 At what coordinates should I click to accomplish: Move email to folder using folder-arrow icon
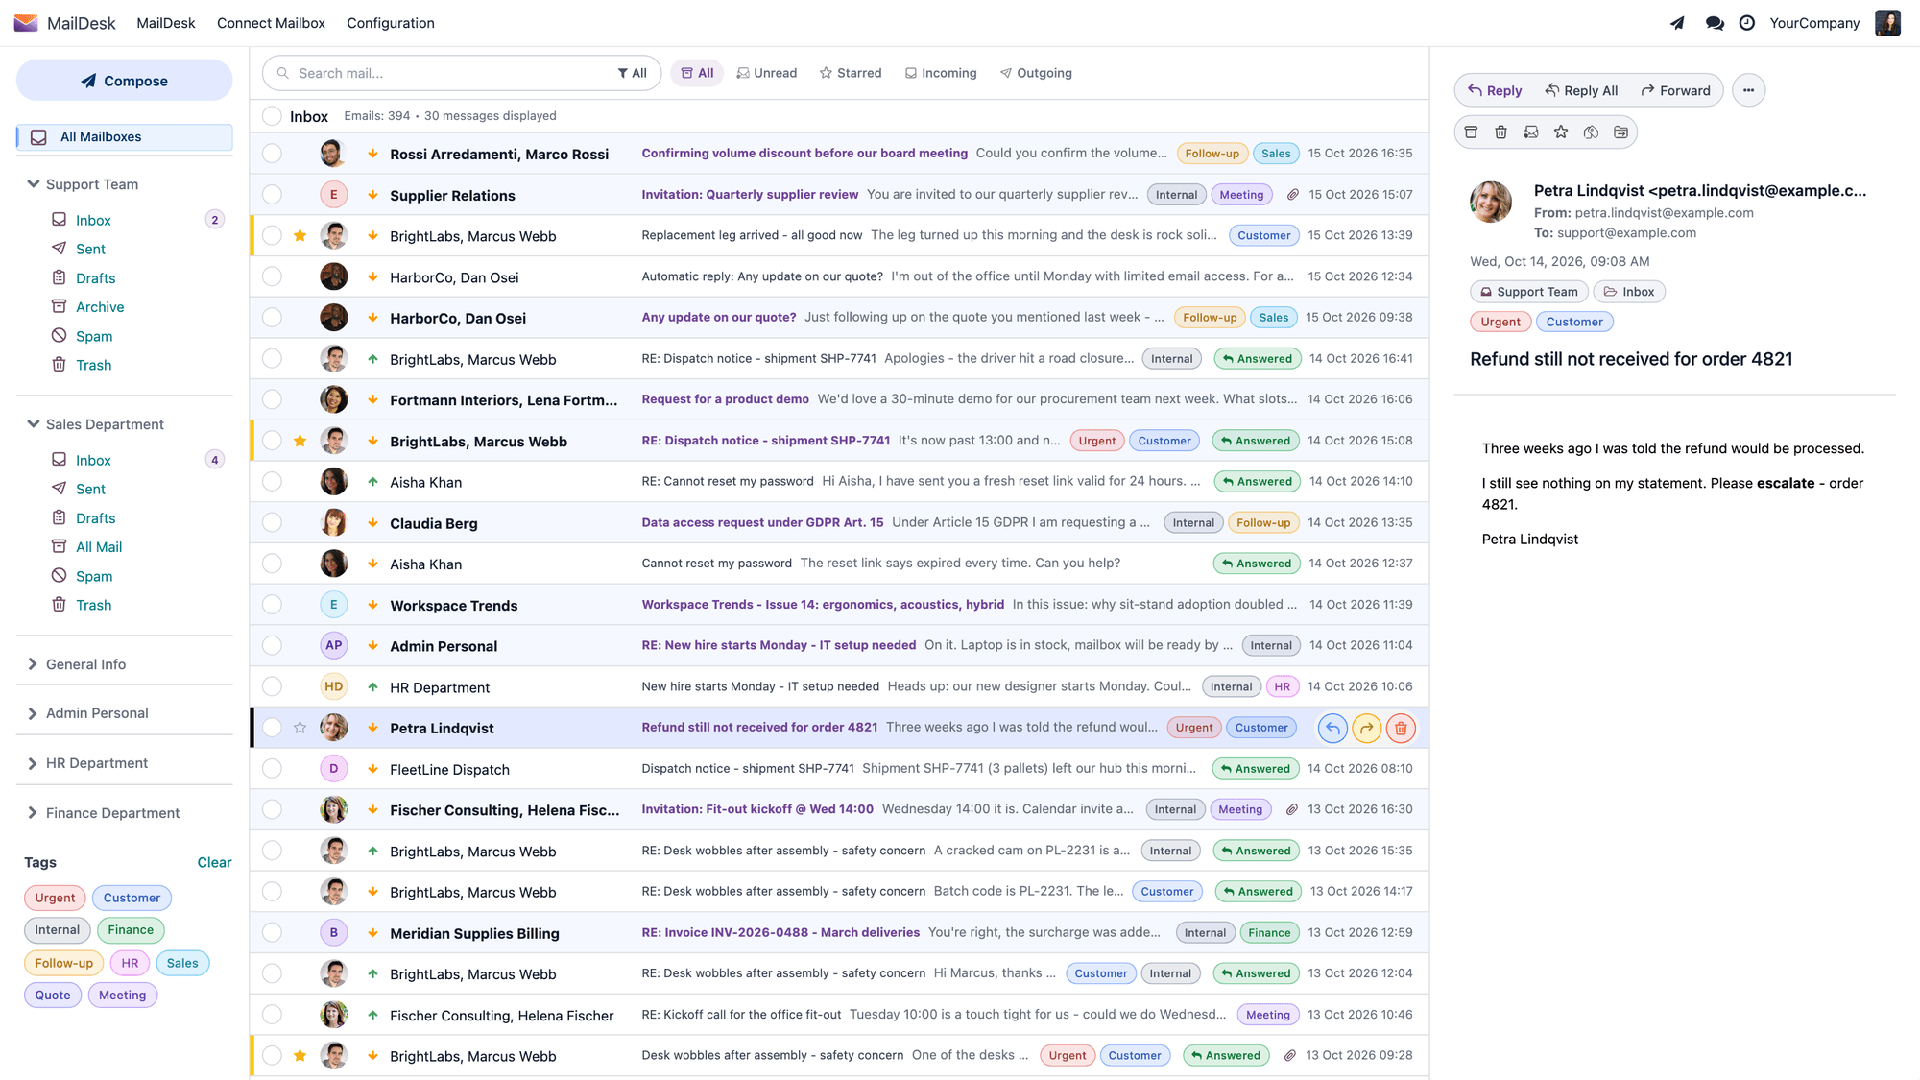pos(1621,132)
